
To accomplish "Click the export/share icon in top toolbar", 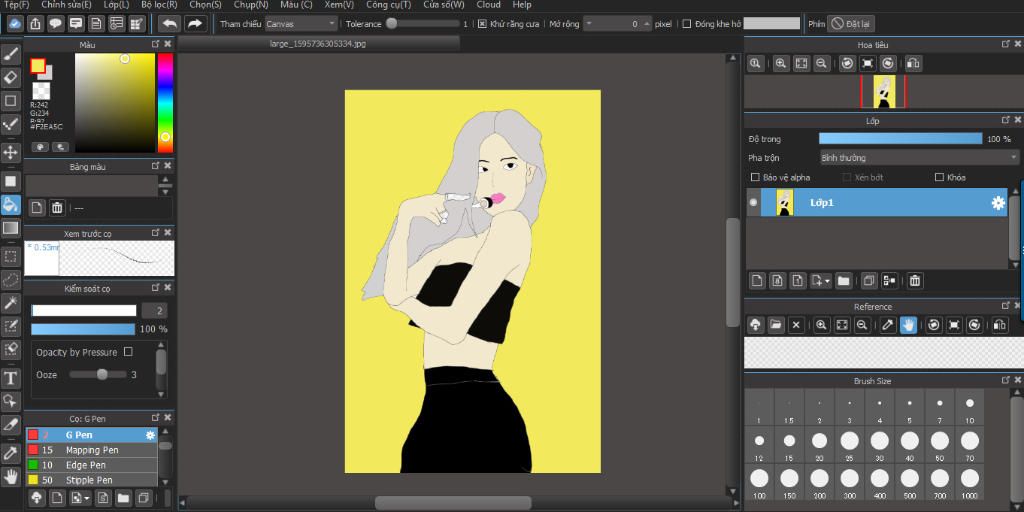I will 35,24.
